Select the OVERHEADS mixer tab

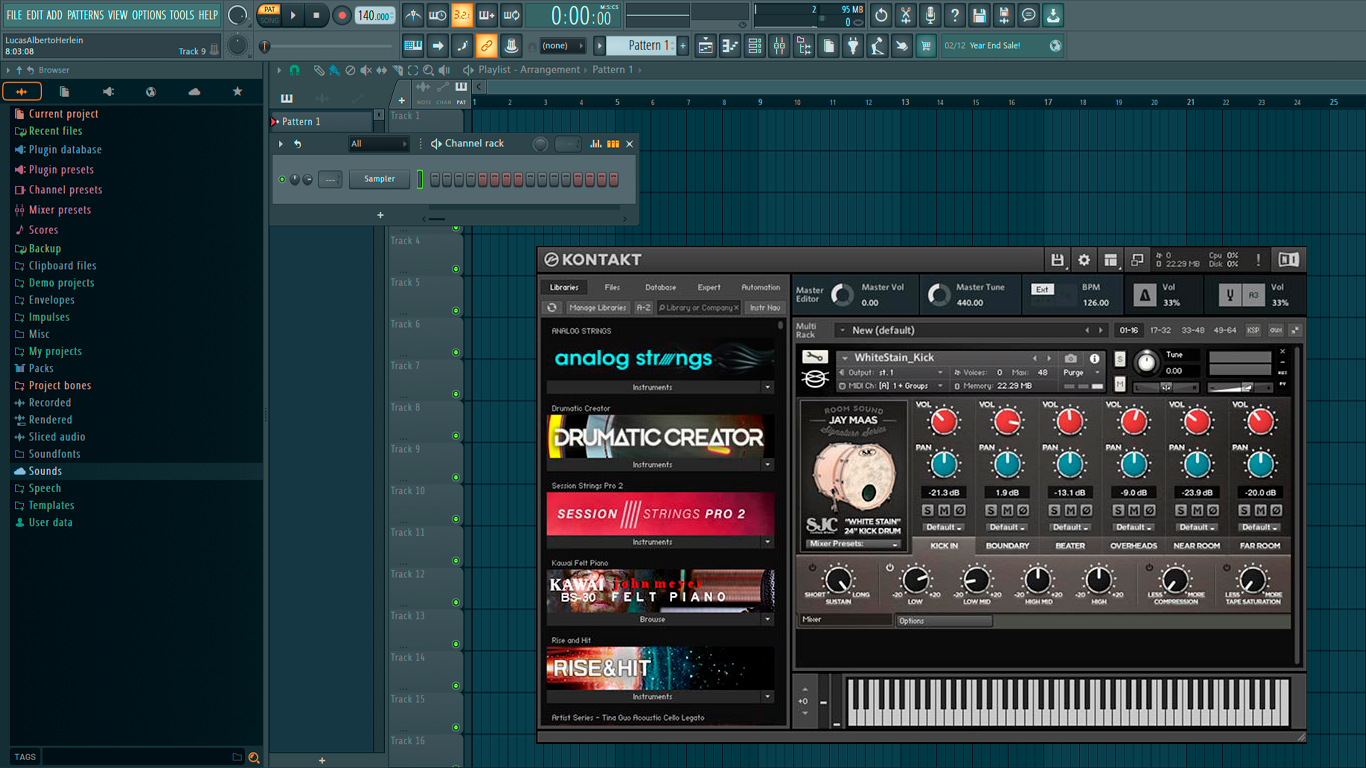(1133, 546)
